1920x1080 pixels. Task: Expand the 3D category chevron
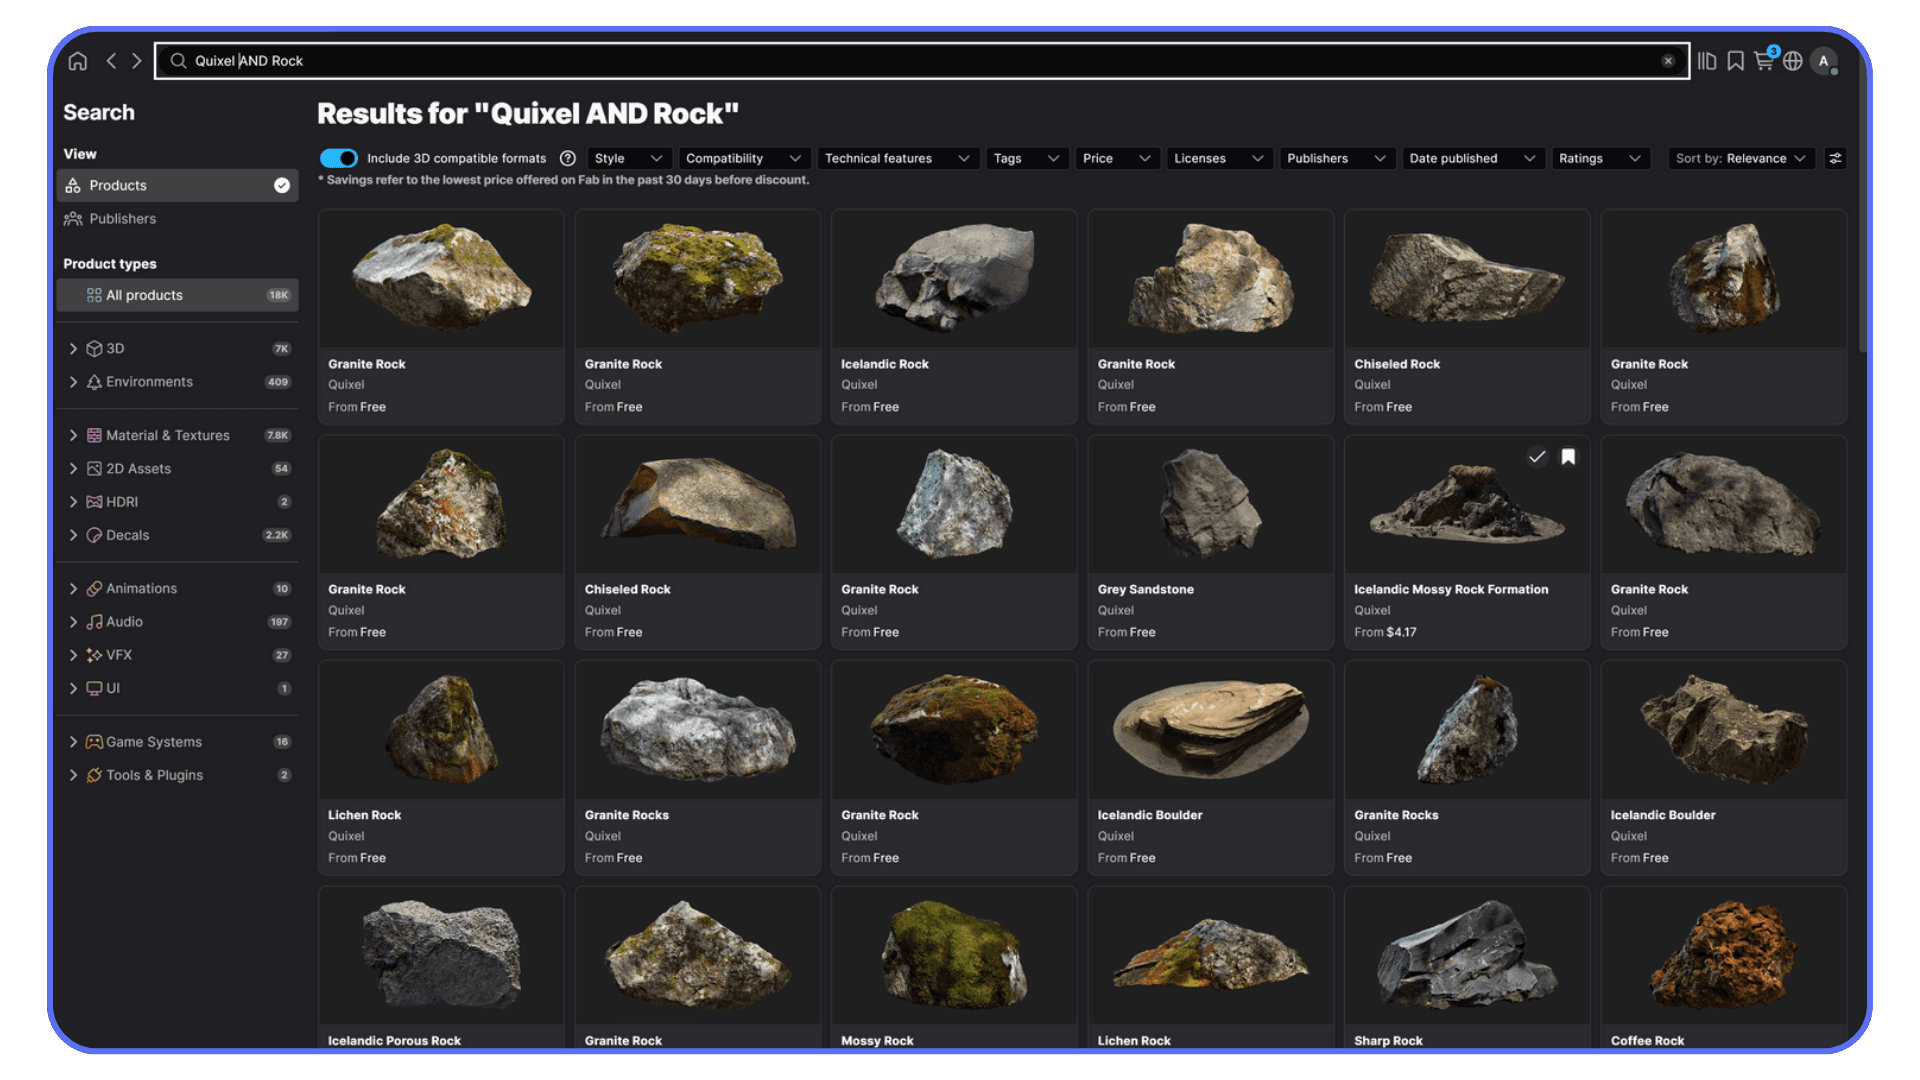tap(73, 349)
